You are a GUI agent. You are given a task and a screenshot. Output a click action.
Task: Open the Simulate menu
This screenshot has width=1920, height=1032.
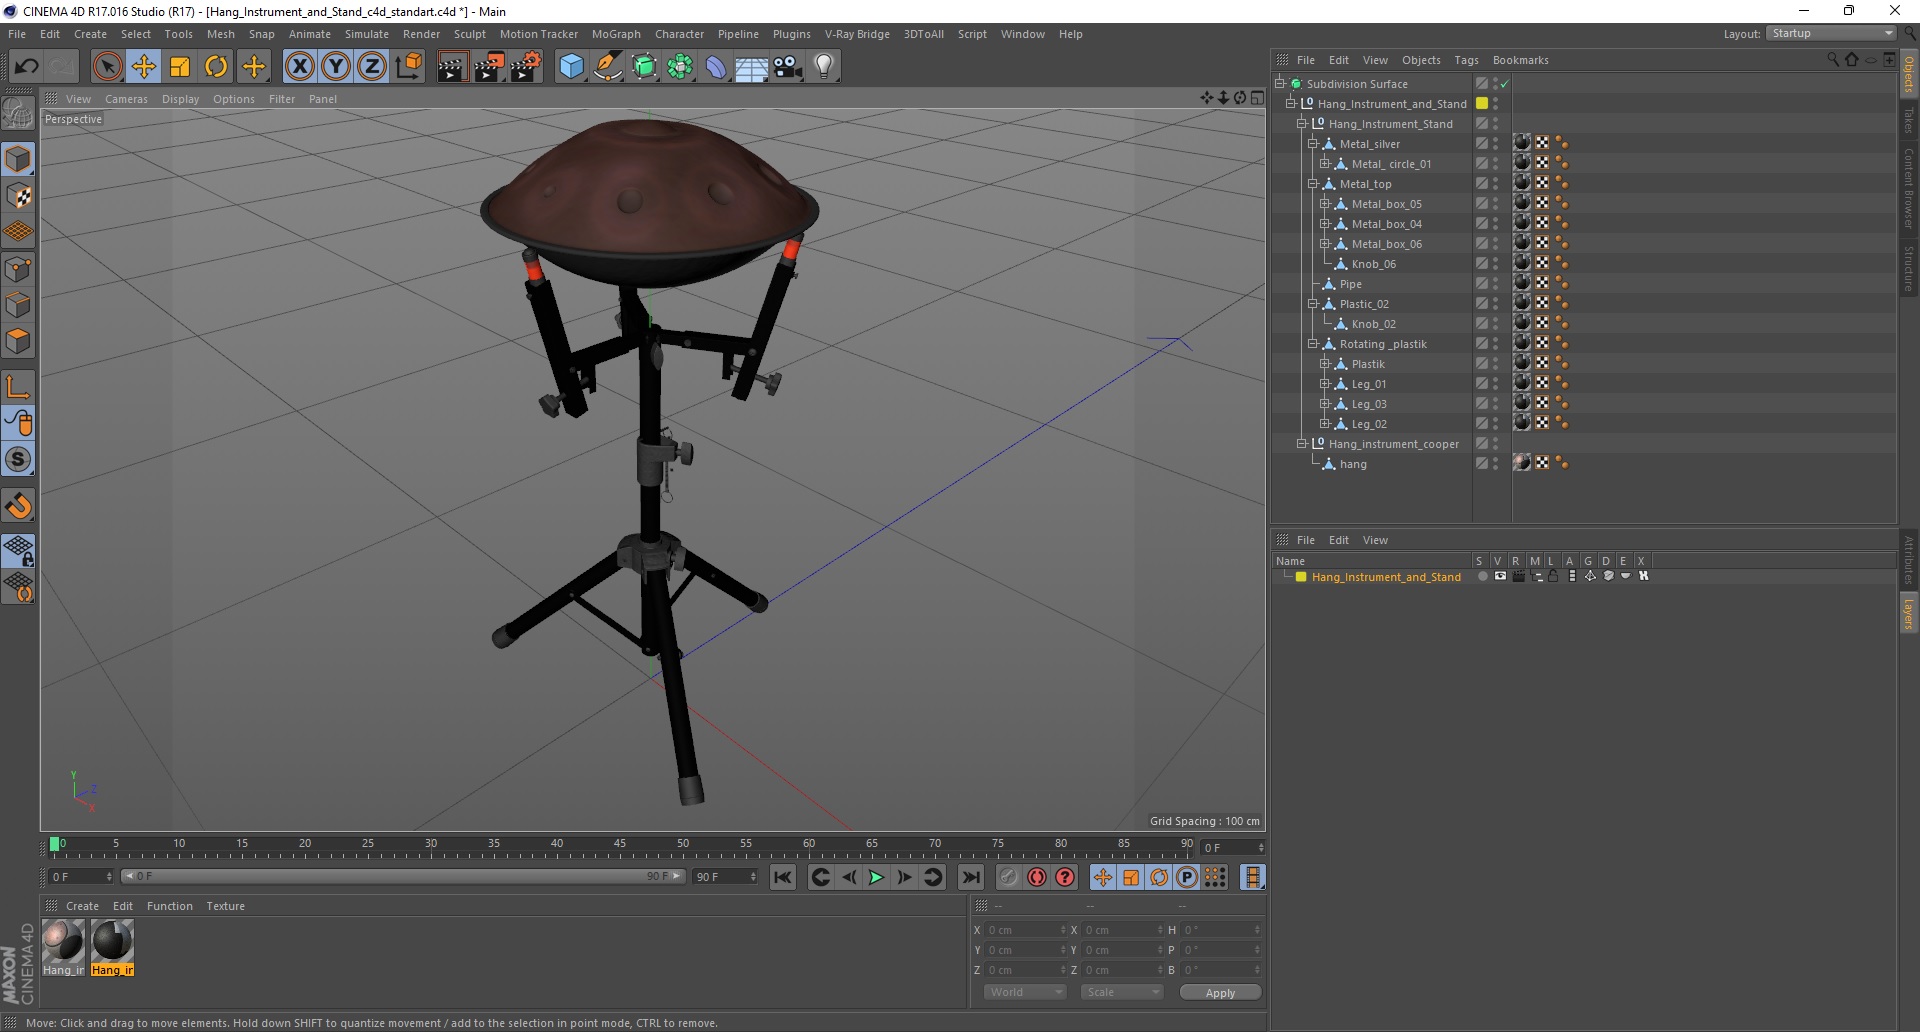pos(367,34)
